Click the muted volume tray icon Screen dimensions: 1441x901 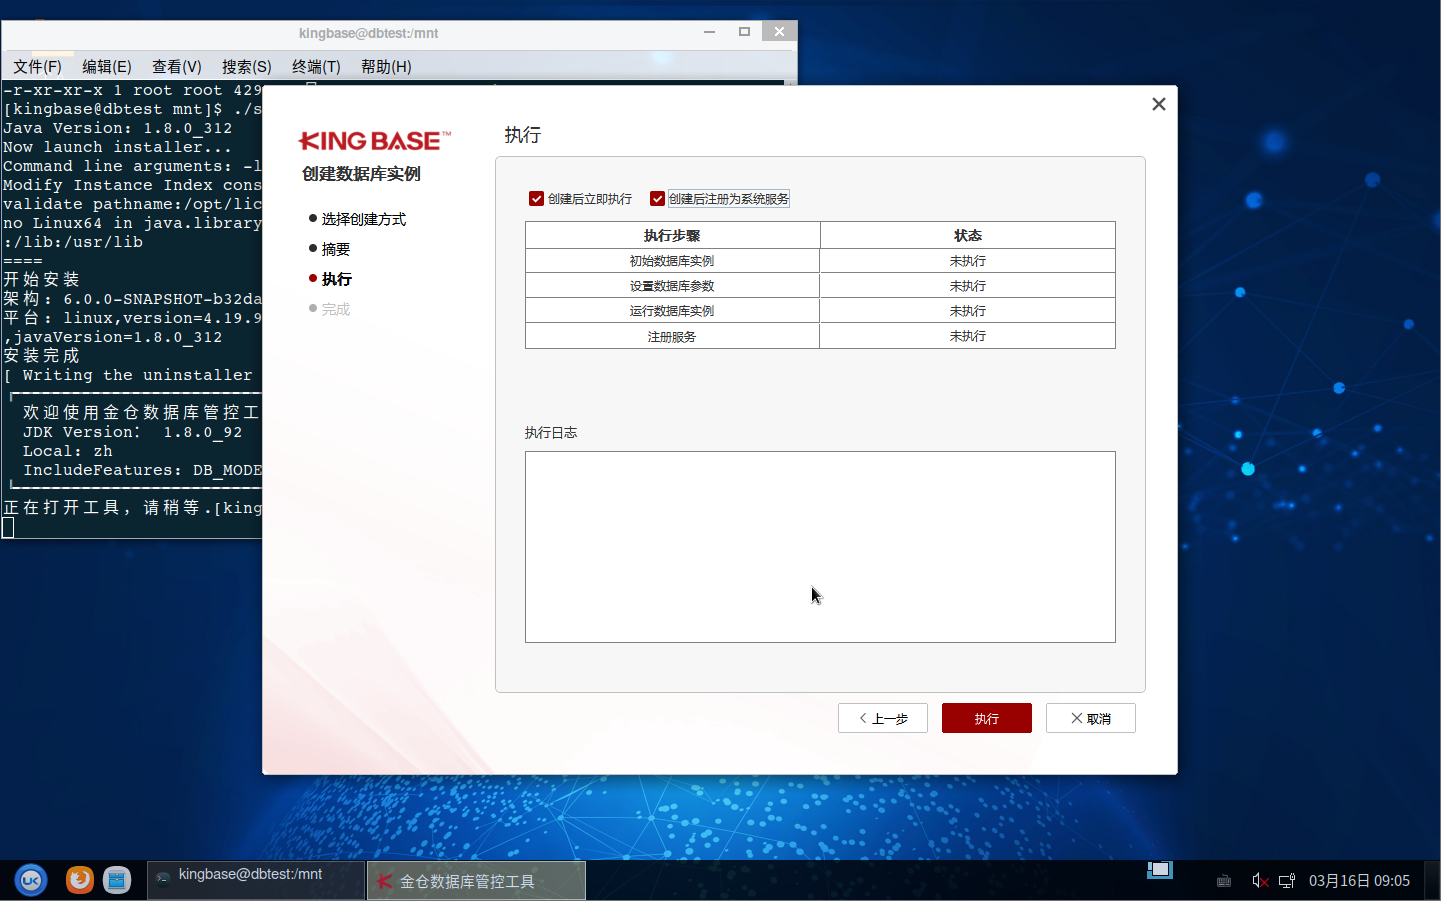tap(1260, 881)
